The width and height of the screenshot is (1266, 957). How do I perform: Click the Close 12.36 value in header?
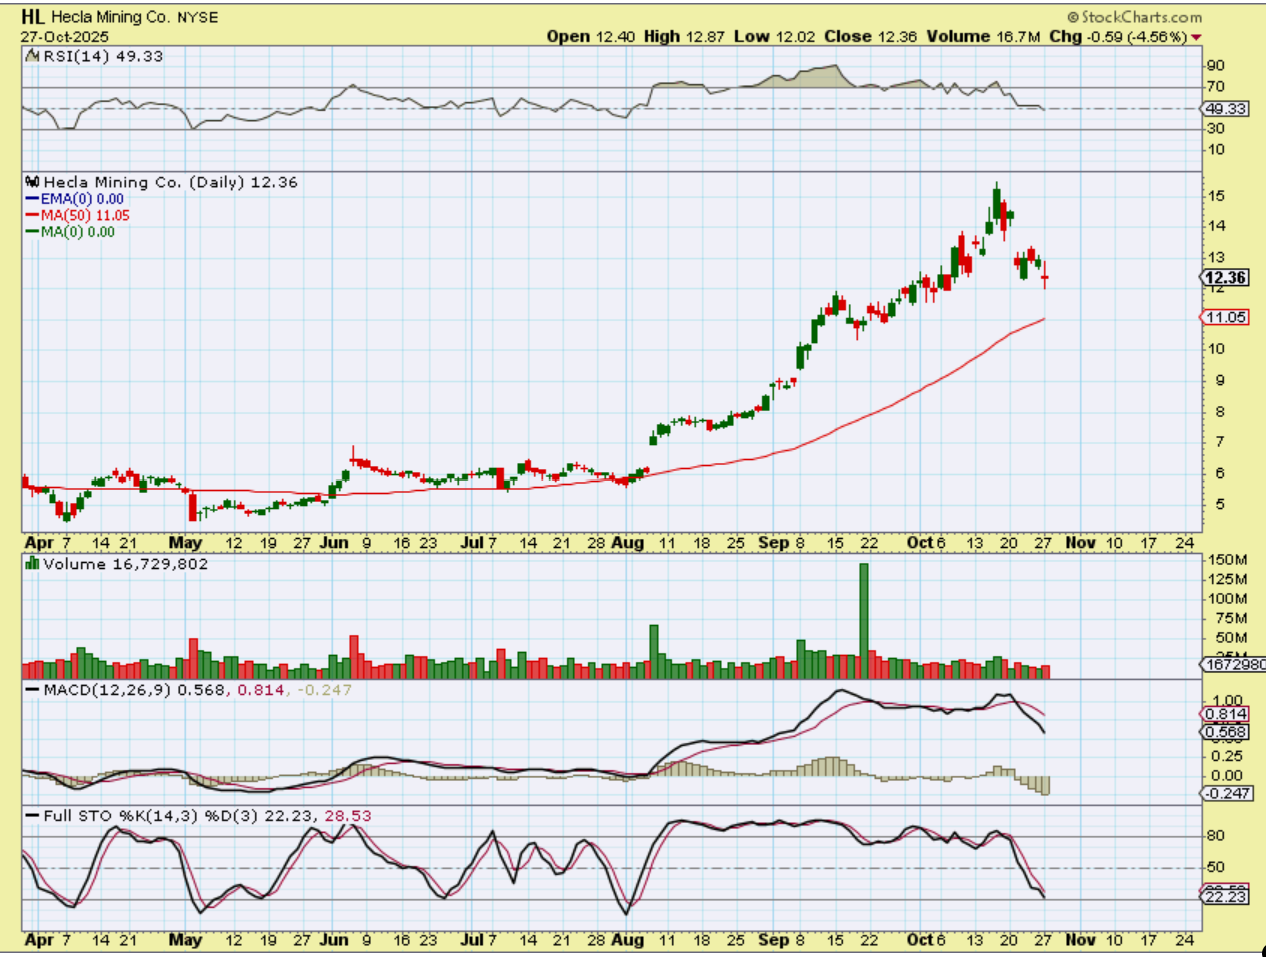870,36
